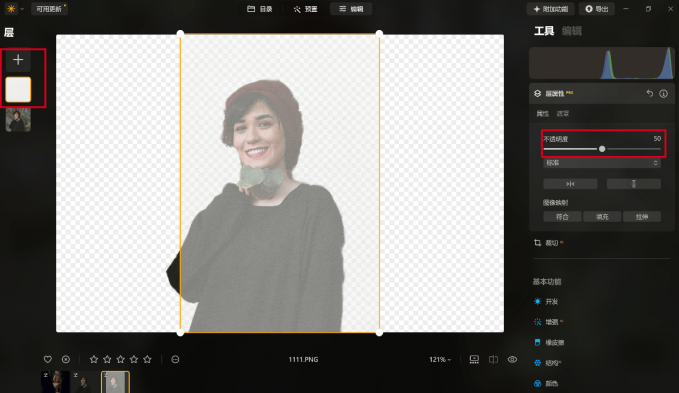Screen dimensions: 679x393
Task: Toggle before/after compare split icon
Action: tap(493, 359)
